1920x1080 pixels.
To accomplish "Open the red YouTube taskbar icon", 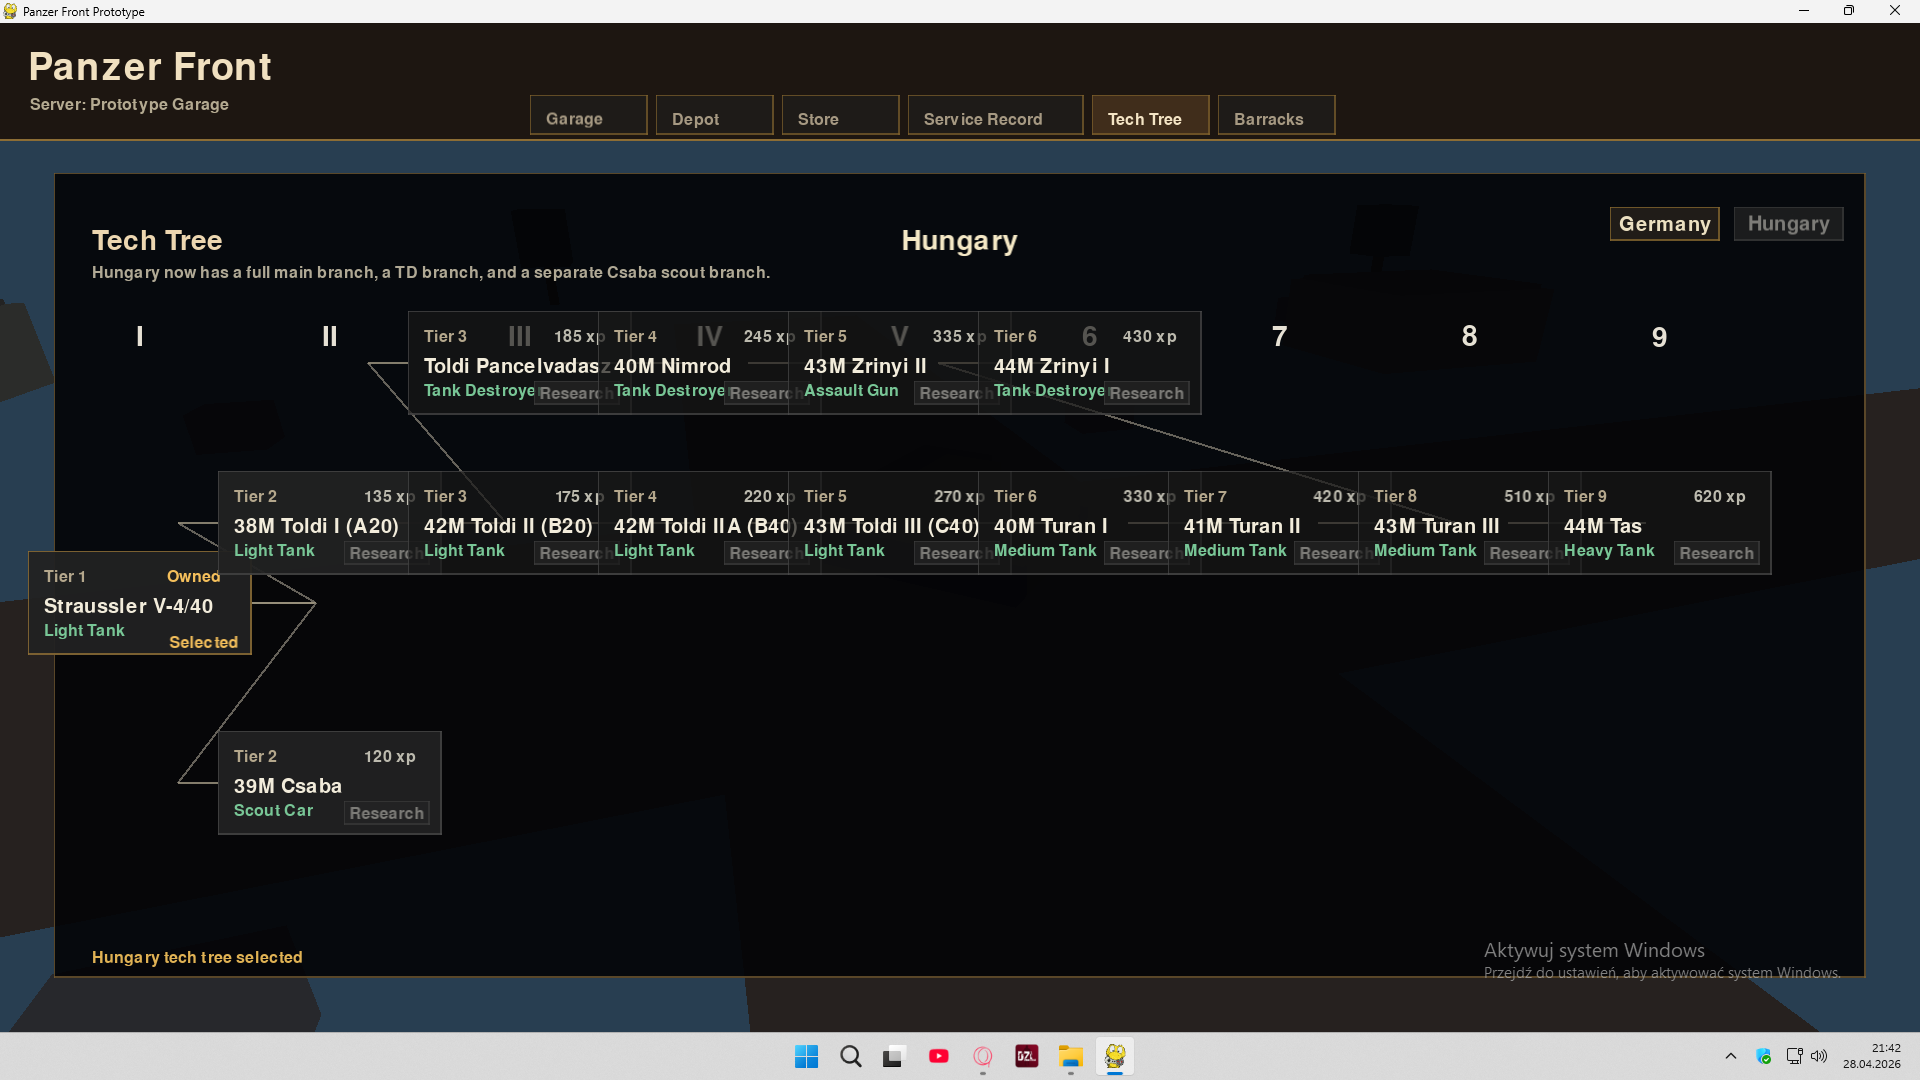I will [x=938, y=1056].
